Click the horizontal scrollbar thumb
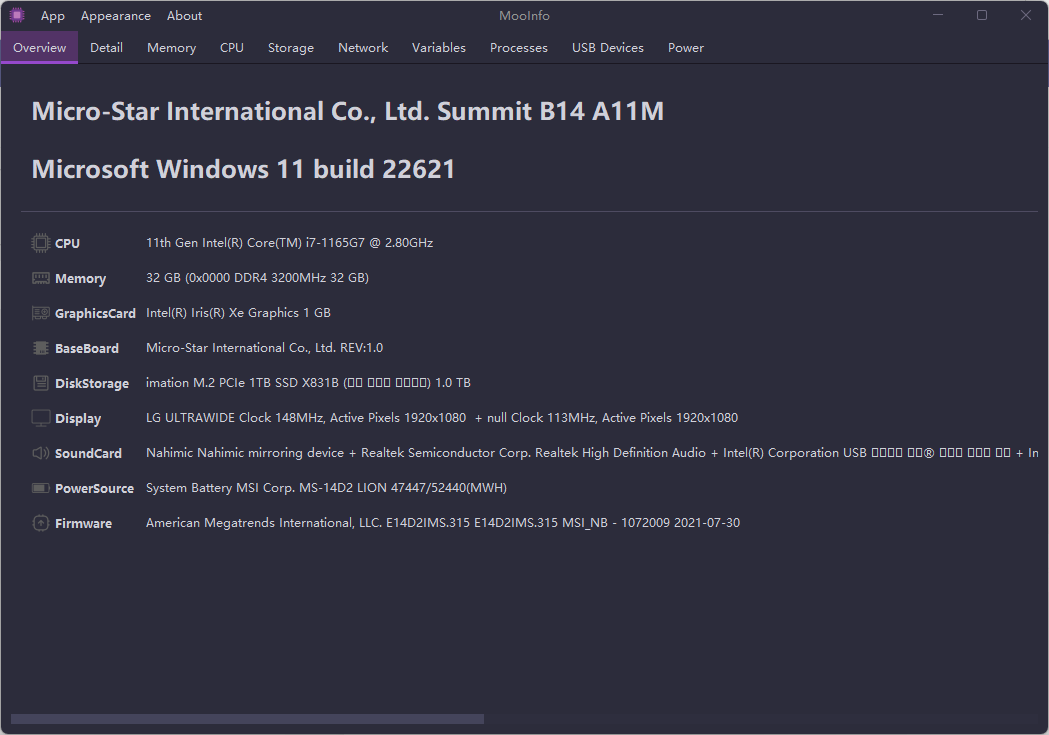The width and height of the screenshot is (1049, 735). (x=248, y=719)
